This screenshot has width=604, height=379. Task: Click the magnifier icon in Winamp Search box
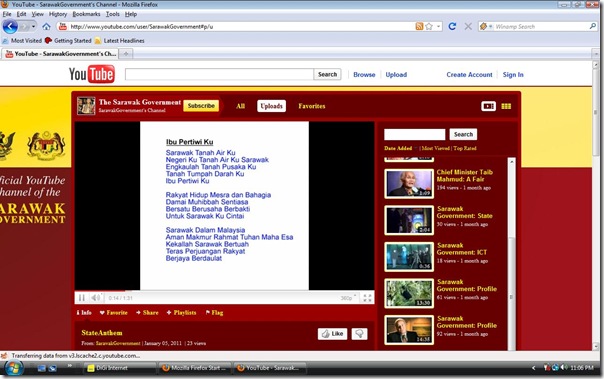click(592, 26)
